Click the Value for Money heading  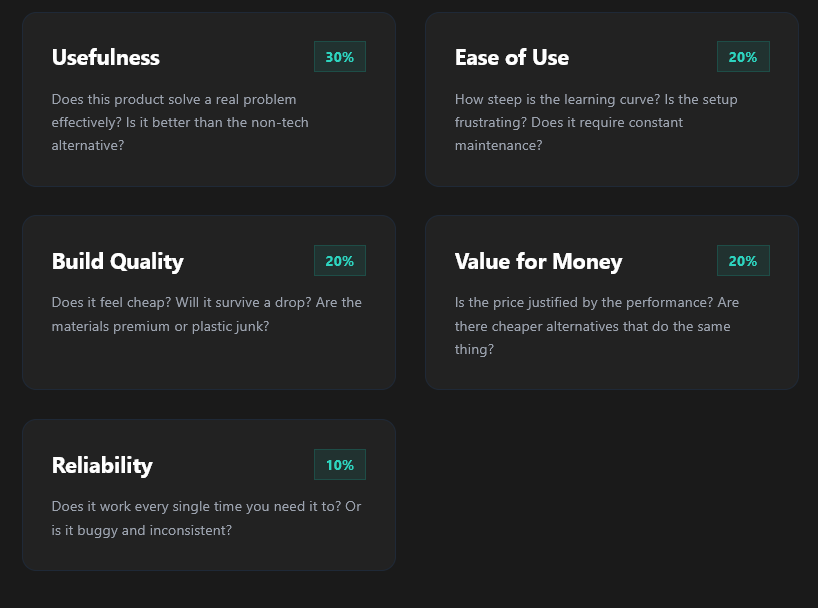(x=538, y=262)
